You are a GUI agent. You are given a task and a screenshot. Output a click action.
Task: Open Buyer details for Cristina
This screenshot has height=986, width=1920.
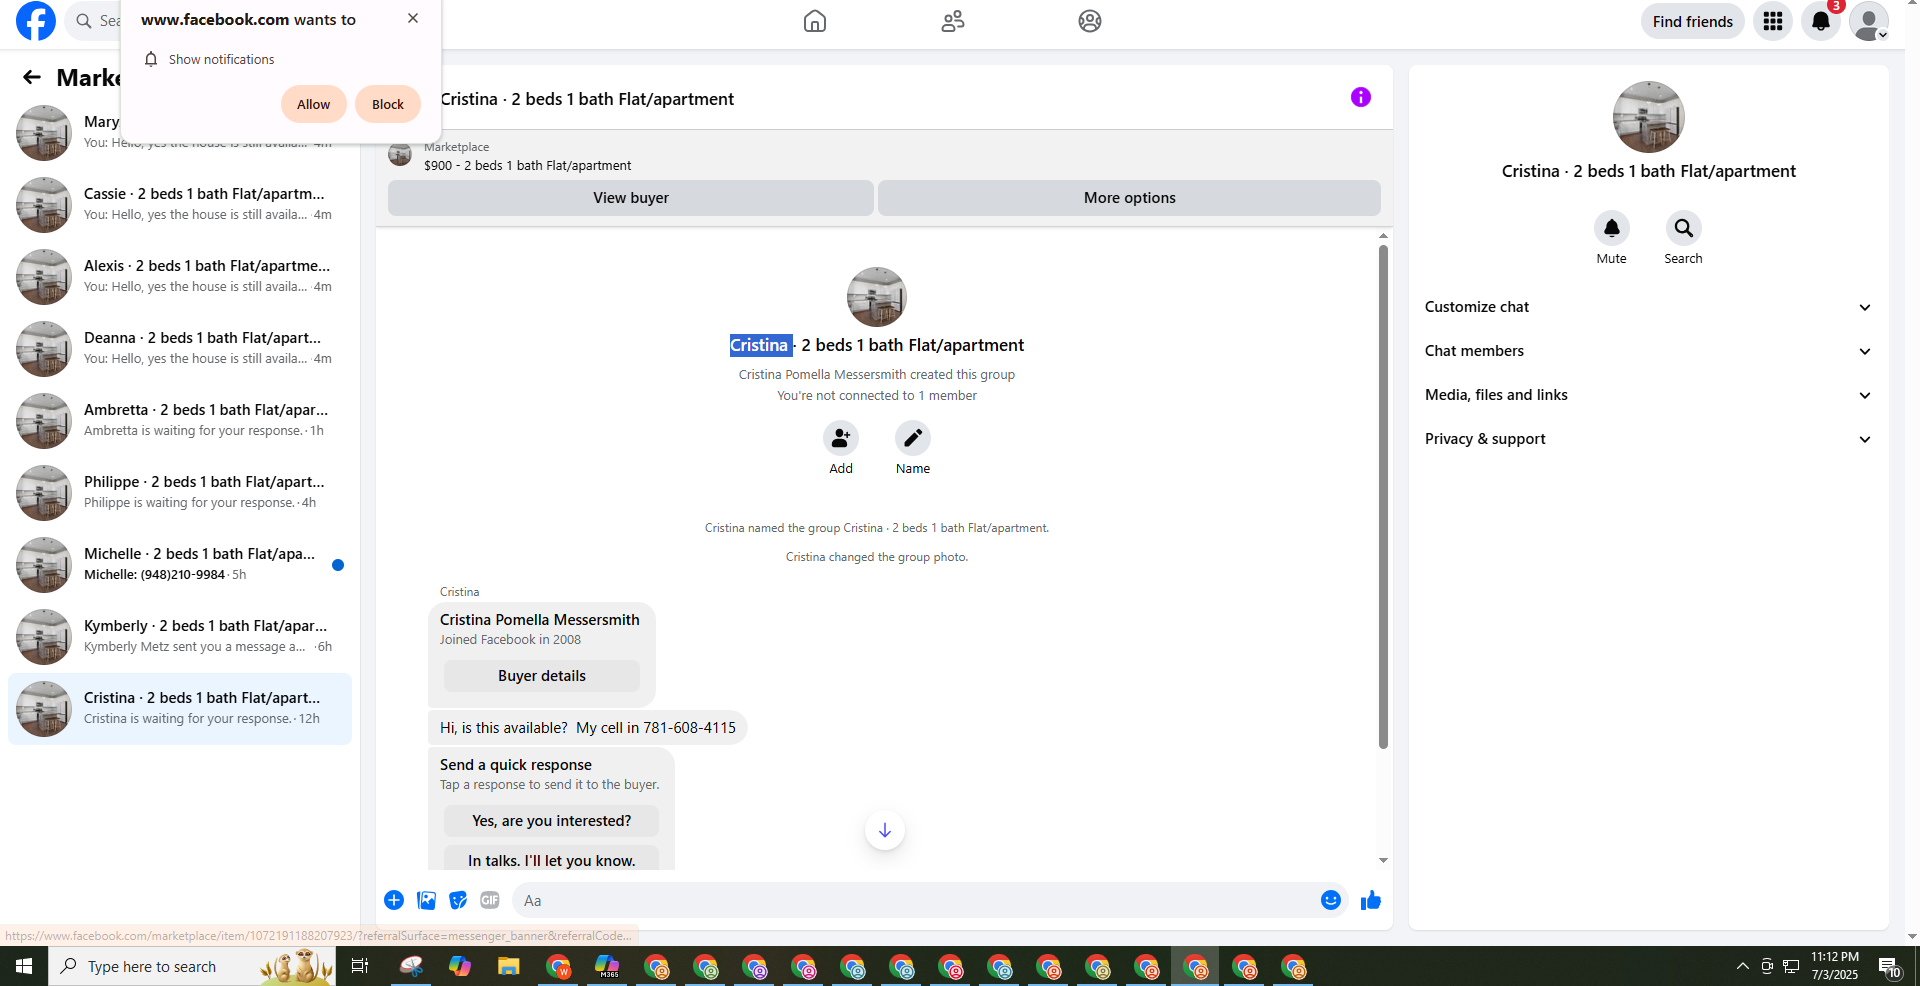pyautogui.click(x=542, y=676)
